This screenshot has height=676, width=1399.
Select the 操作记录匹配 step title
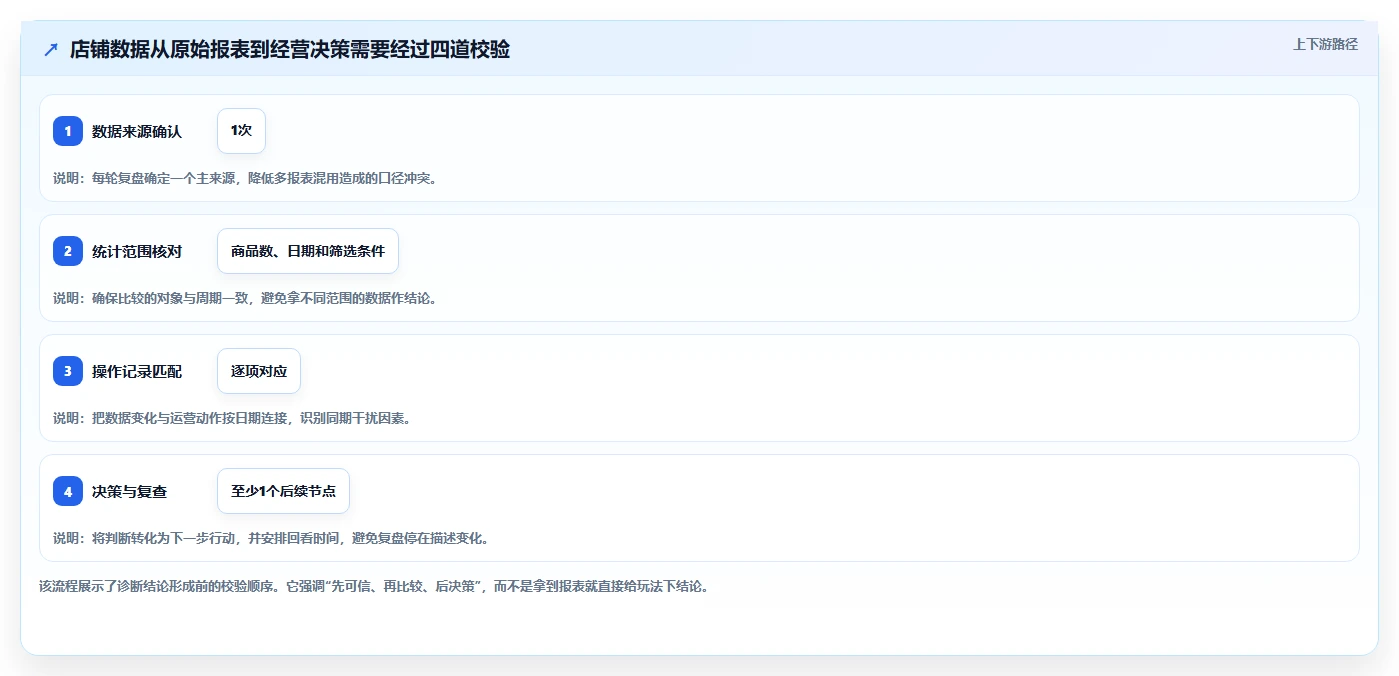click(137, 371)
